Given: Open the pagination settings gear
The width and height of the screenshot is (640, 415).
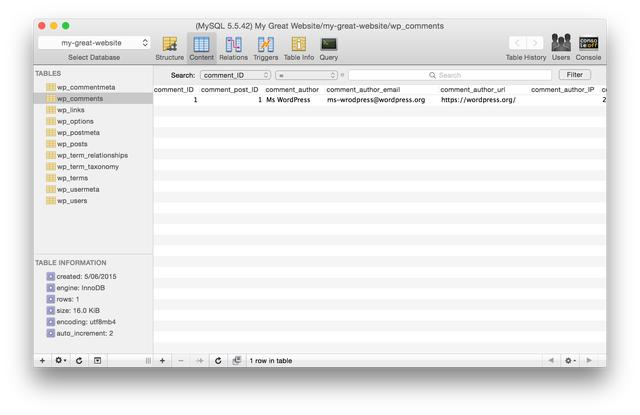Looking at the screenshot, I should 570,361.
